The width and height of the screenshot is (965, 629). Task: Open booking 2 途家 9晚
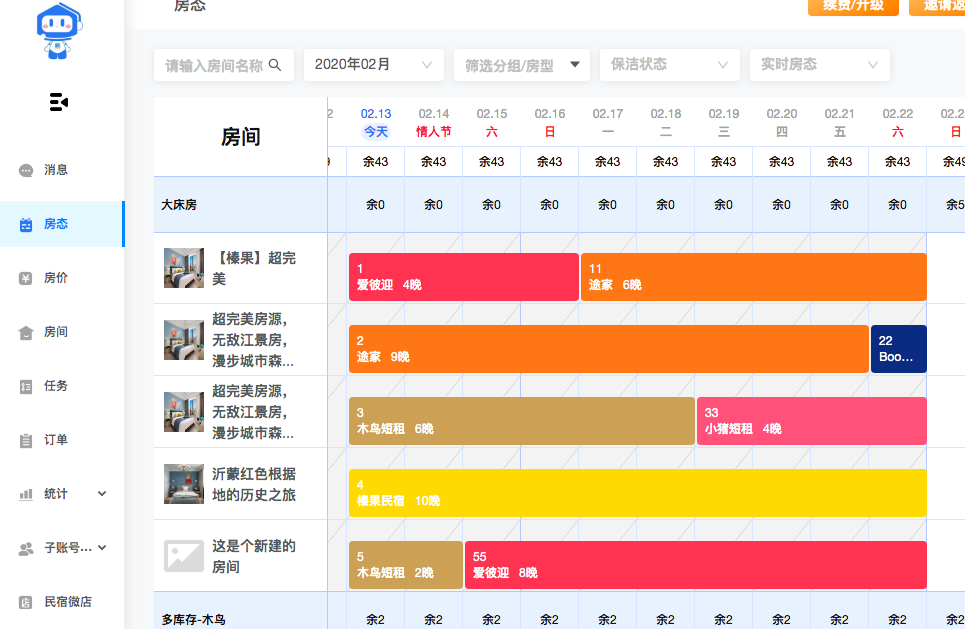tap(609, 349)
